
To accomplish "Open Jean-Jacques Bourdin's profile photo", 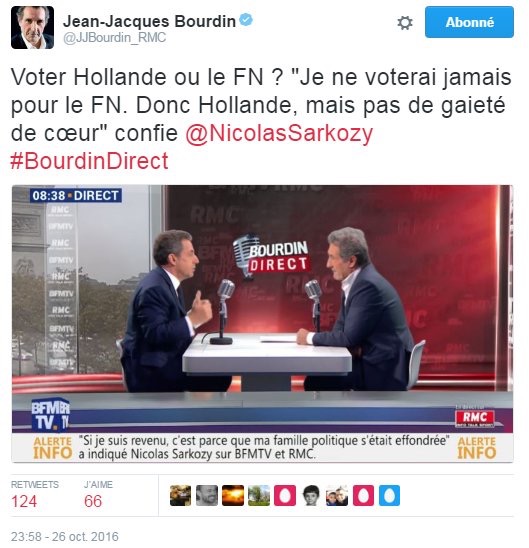I will (x=32, y=27).
